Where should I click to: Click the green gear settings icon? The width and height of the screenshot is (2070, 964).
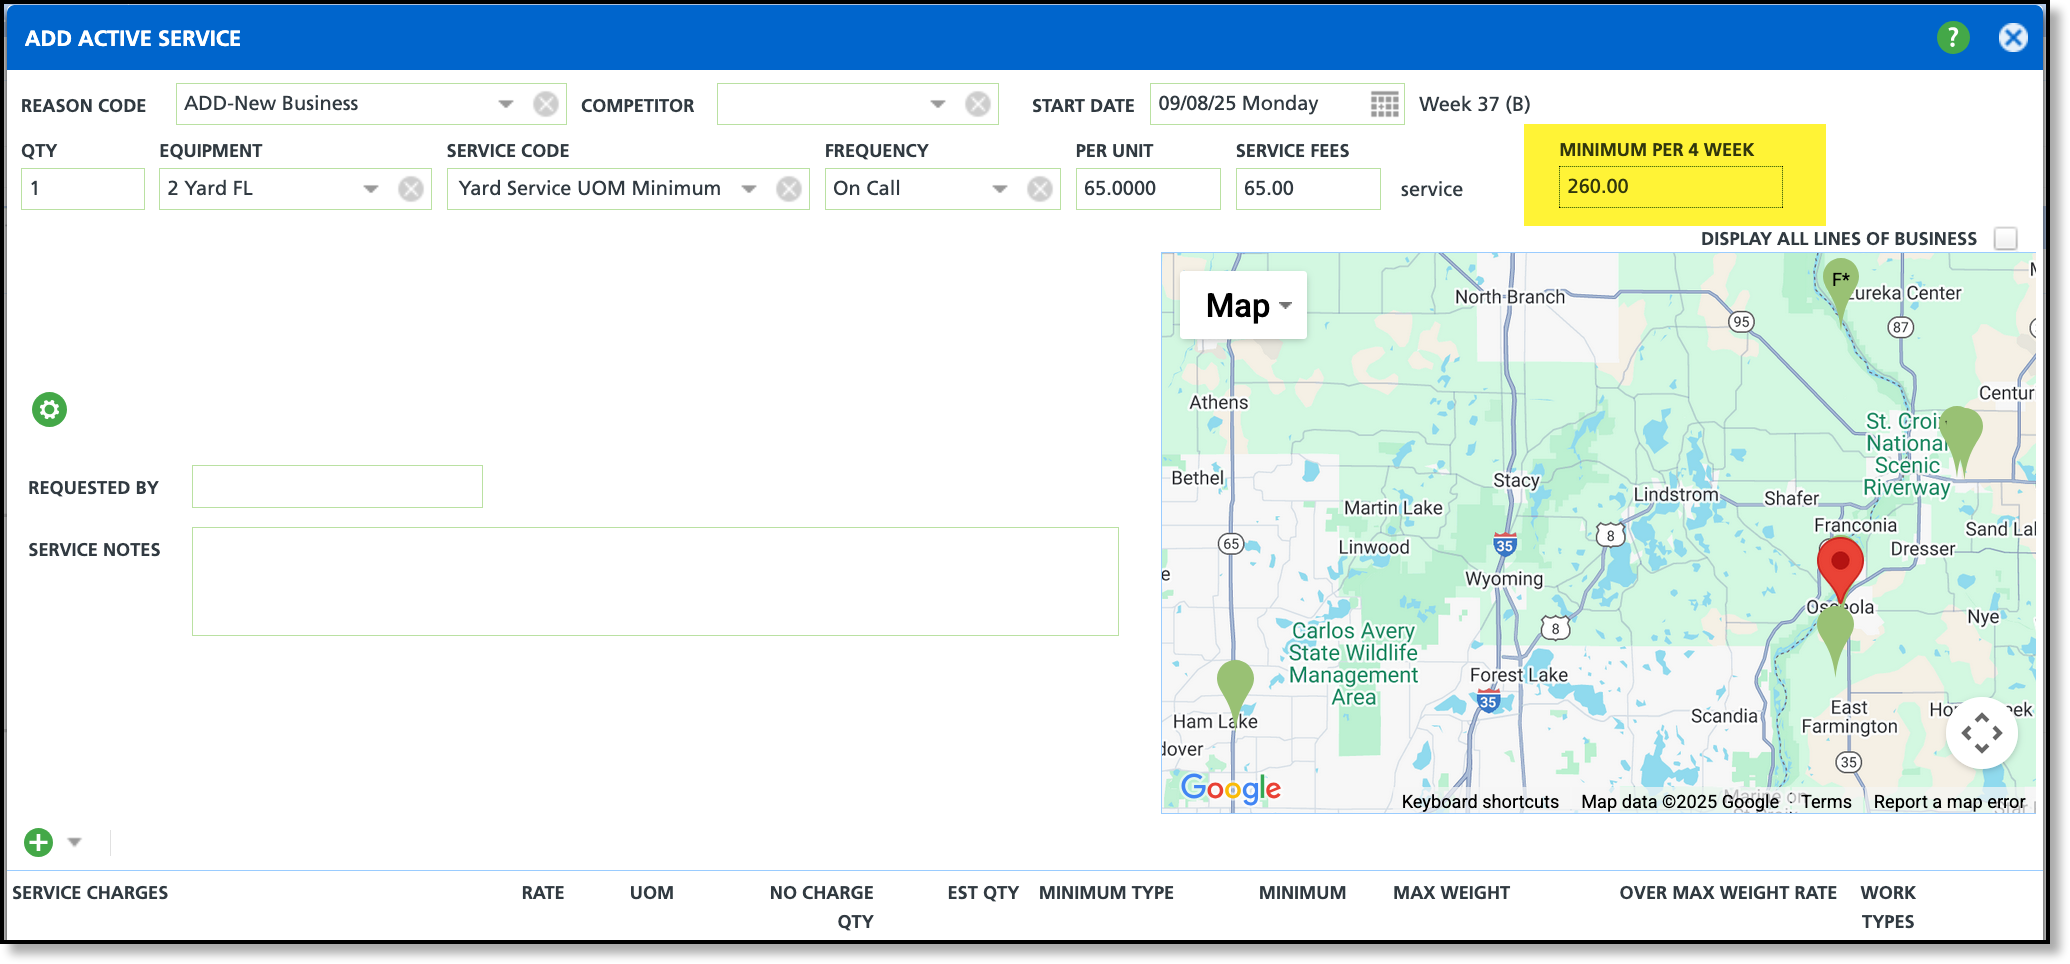pos(49,409)
